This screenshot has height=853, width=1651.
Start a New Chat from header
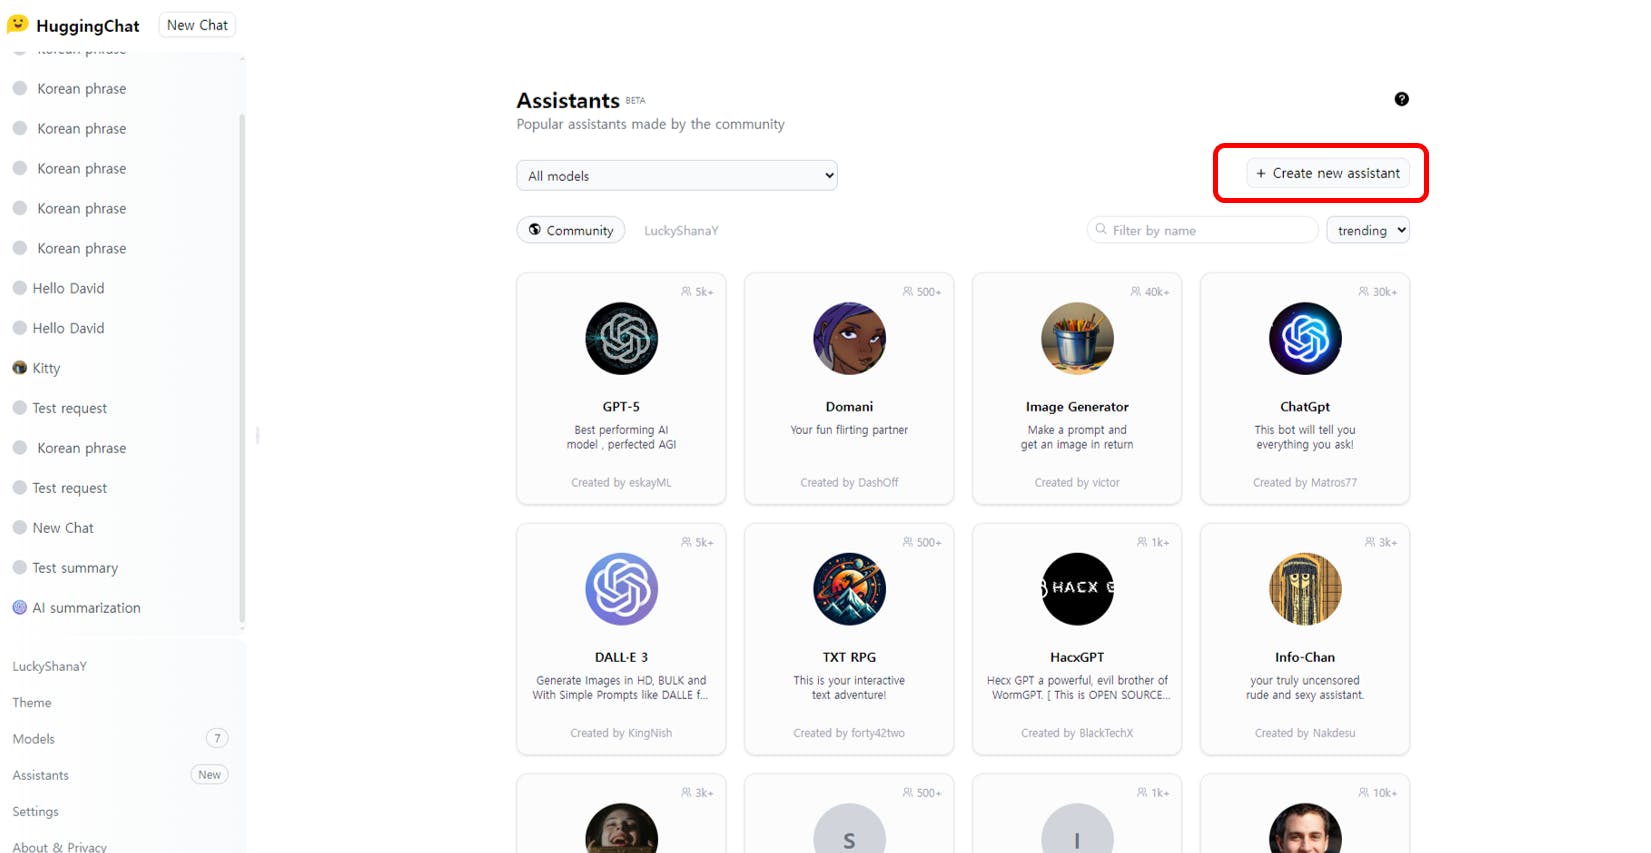[x=197, y=25]
